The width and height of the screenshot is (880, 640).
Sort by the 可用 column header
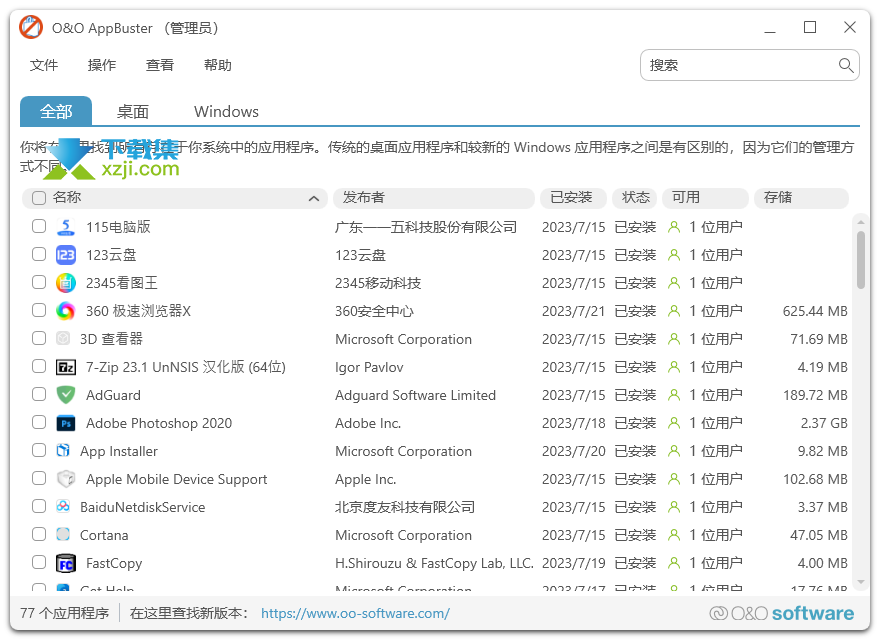pos(705,198)
